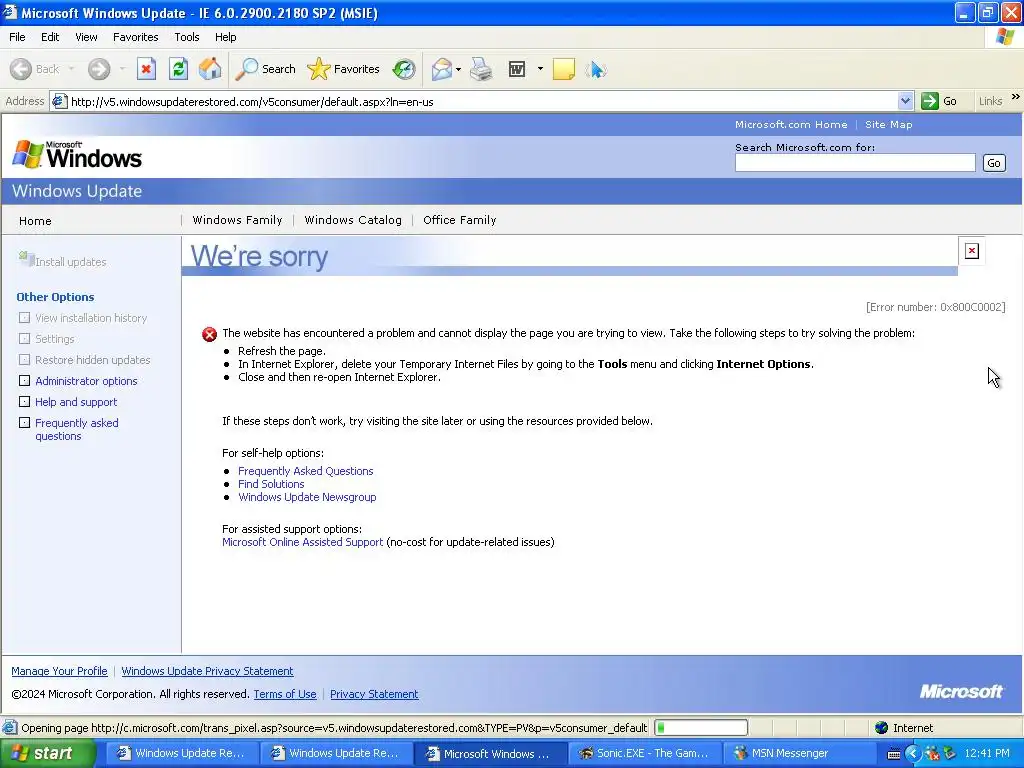Viewport: 1024px width, 768px height.
Task: Refresh the page via toolbar icon
Action: tap(178, 69)
